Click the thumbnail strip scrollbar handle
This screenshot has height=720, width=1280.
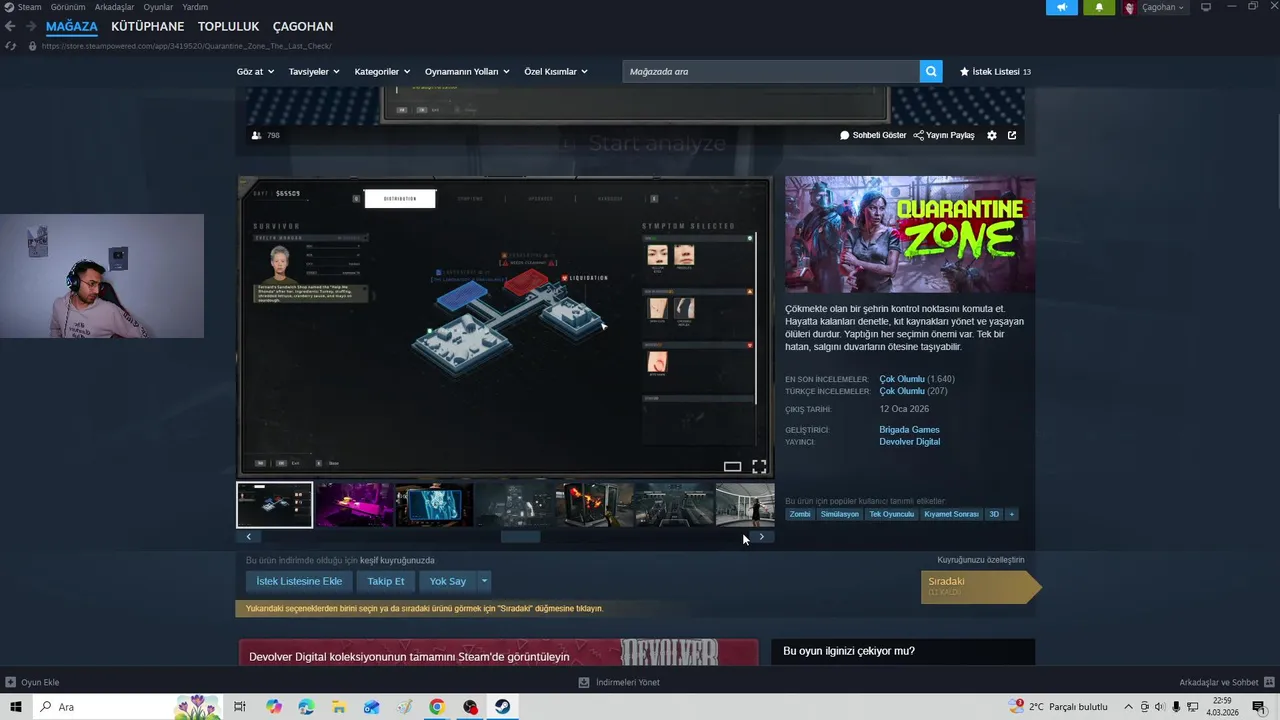520,537
